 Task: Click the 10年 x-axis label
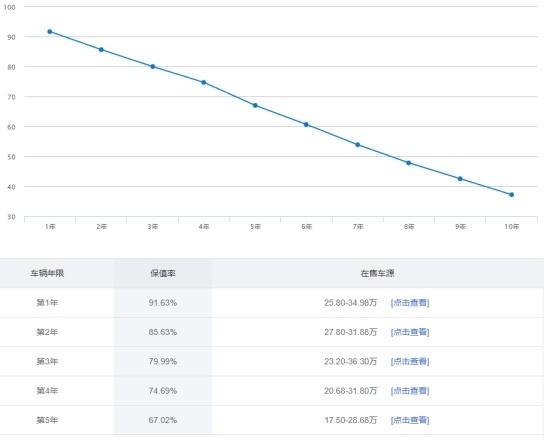point(512,226)
